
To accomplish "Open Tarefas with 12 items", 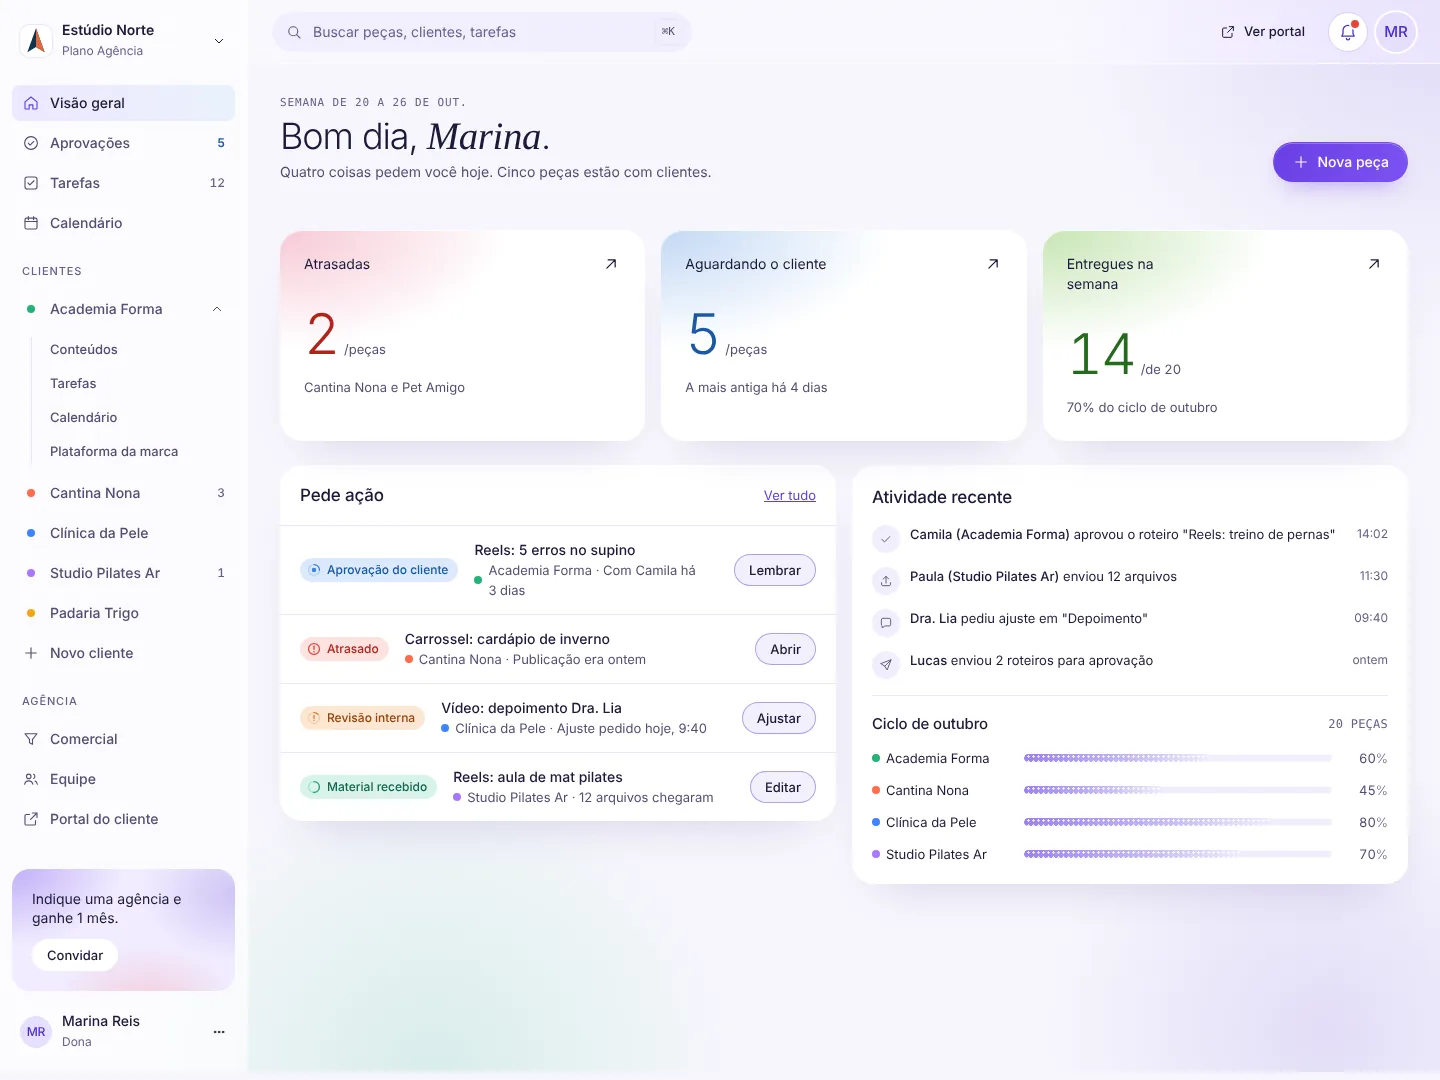I will 123,183.
